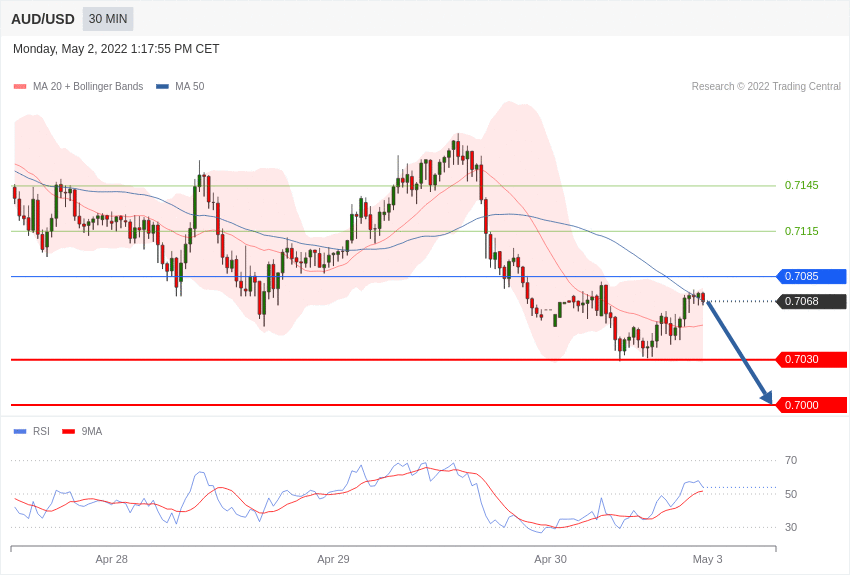Viewport: 850px width, 576px height.
Task: Click the RSI blue legend swatch
Action: [20, 432]
